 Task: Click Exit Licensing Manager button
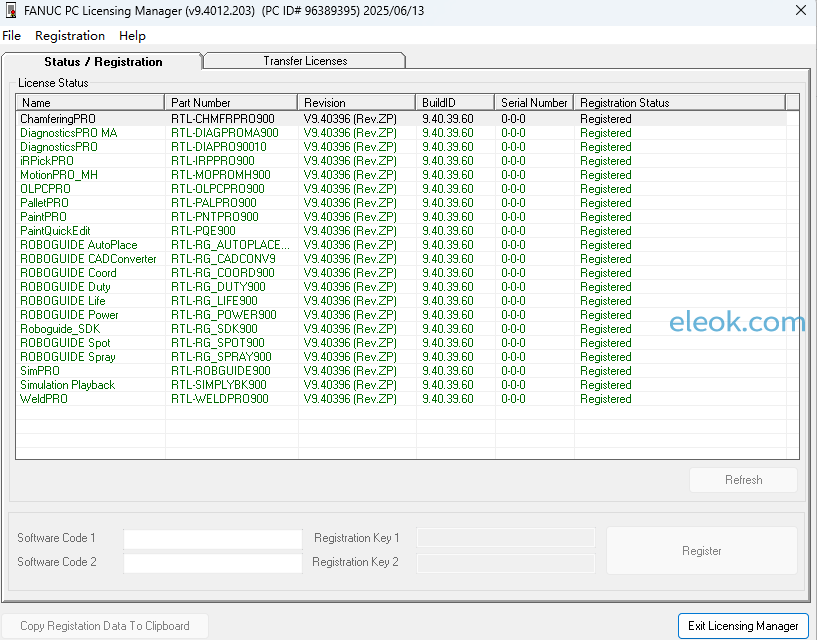pos(743,626)
